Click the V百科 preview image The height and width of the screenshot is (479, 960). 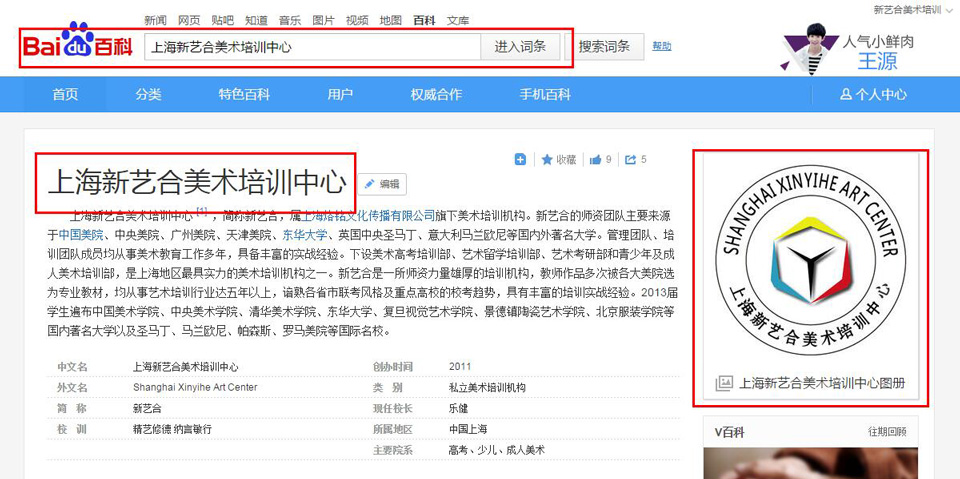click(x=811, y=464)
